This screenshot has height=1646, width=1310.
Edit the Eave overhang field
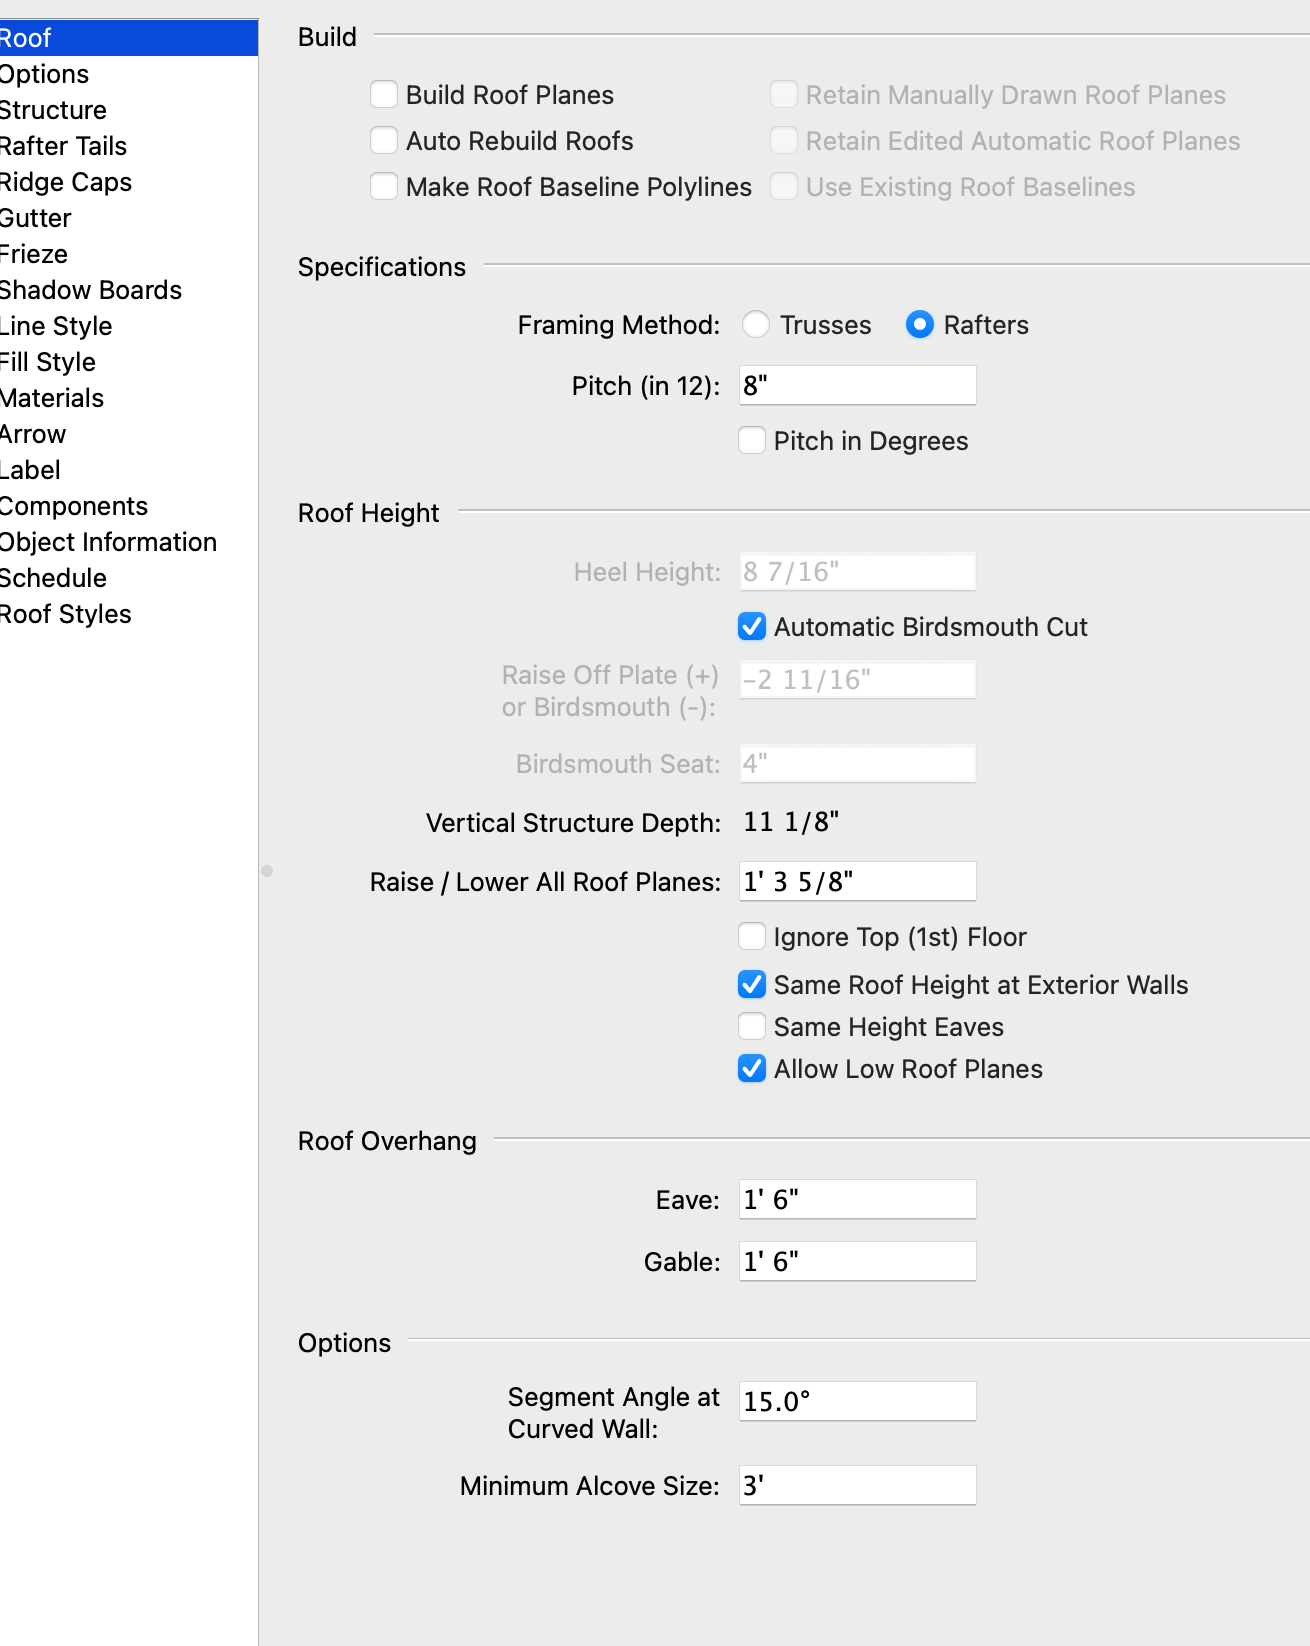(x=857, y=1200)
